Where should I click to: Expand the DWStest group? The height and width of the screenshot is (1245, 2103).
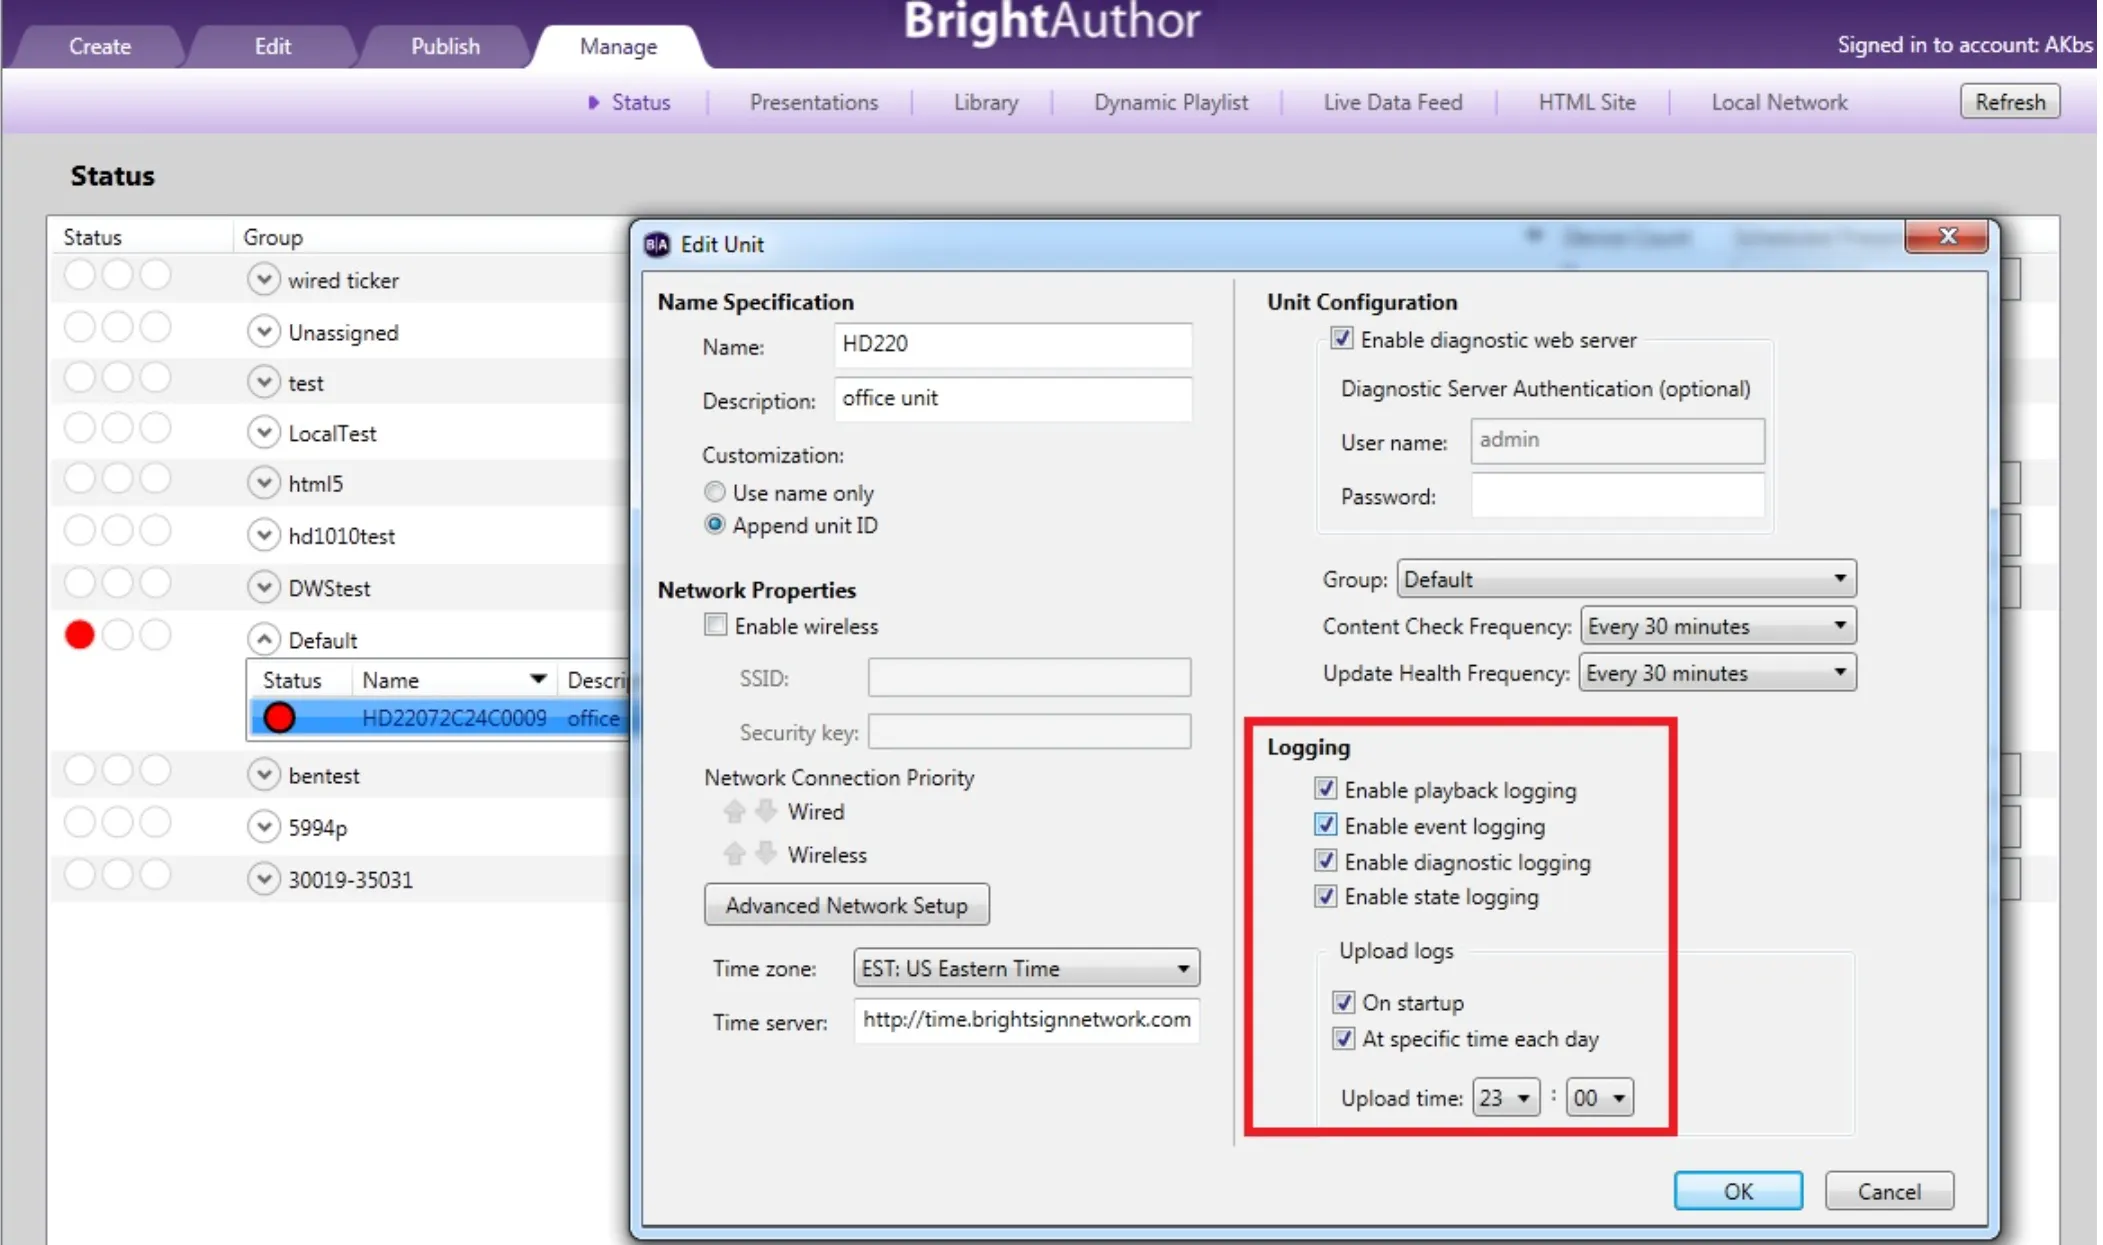pyautogui.click(x=263, y=587)
